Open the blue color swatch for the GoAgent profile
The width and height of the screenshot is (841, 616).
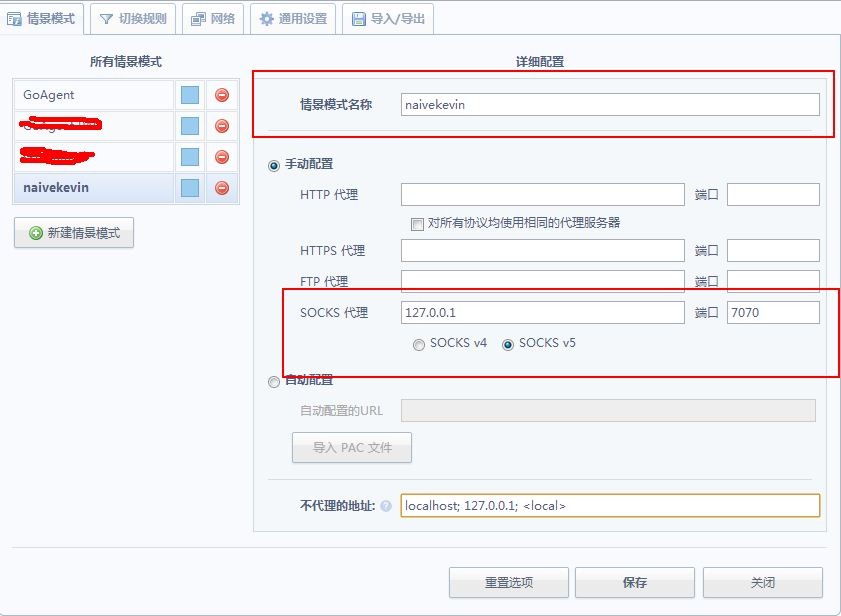190,95
